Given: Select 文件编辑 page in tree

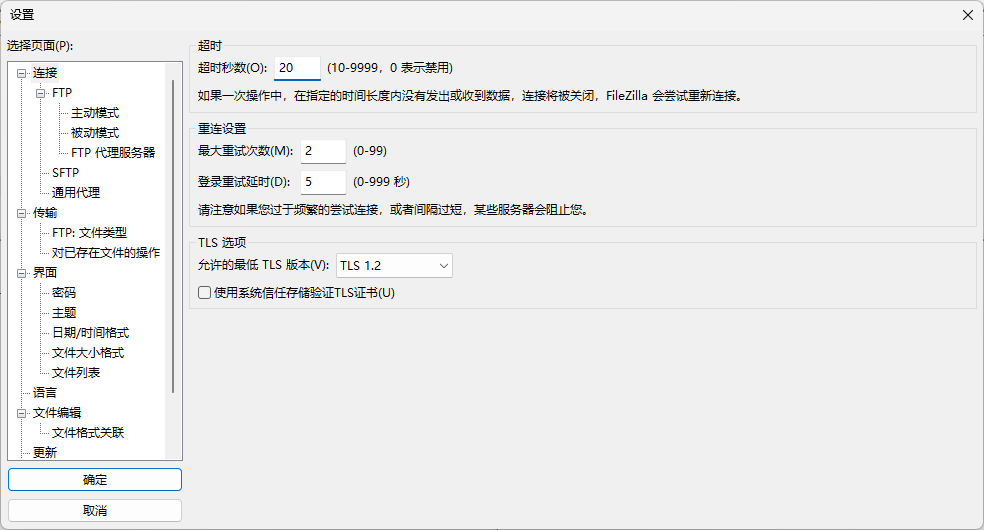Looking at the screenshot, I should [57, 413].
